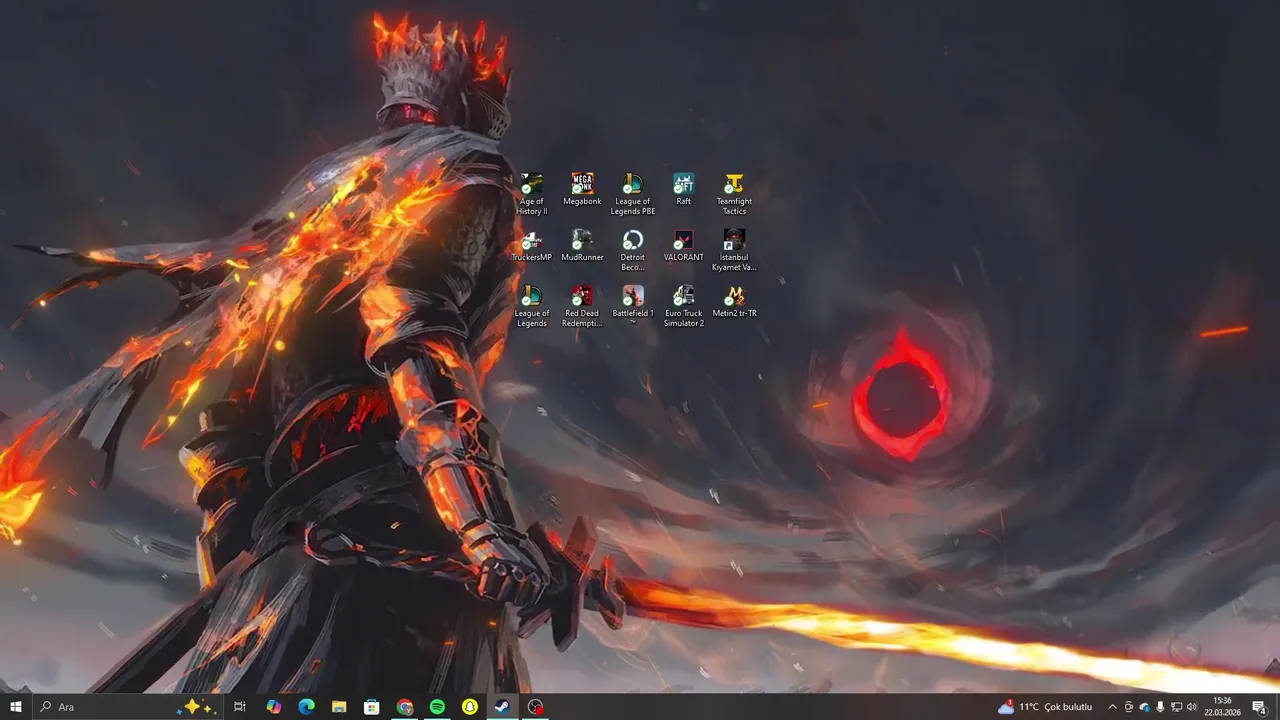Image resolution: width=1280 pixels, height=720 pixels.
Task: Open Task View from the taskbar
Action: (x=240, y=707)
